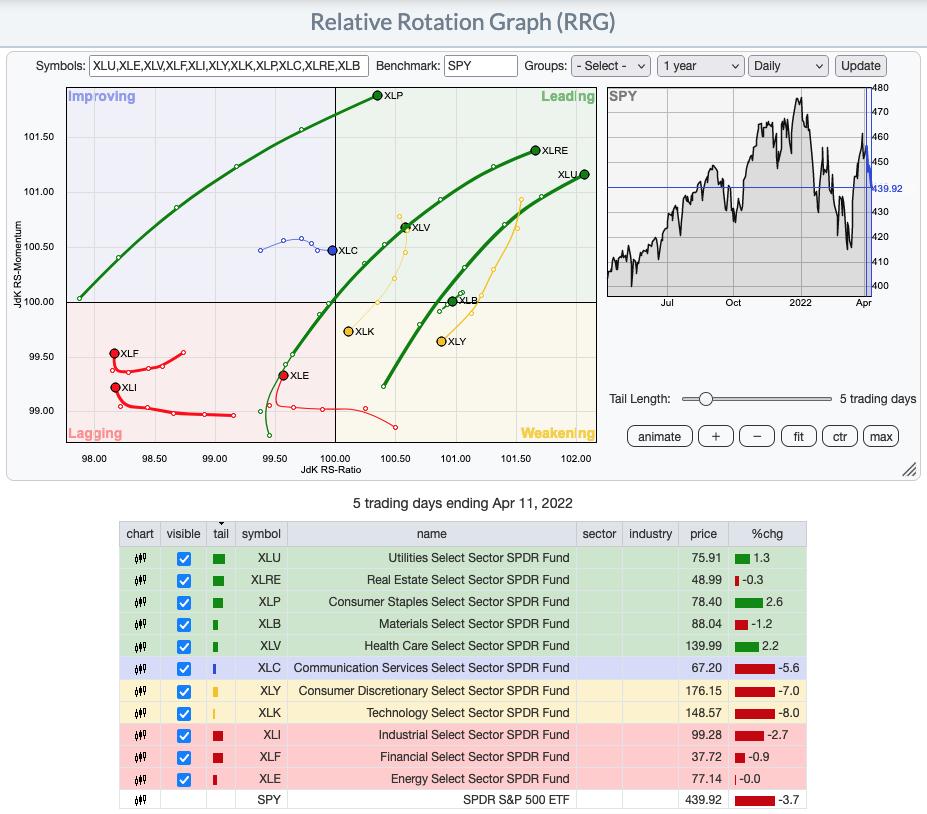Sort table by sector column header
Viewport: 927px width, 814px height.
[599, 534]
